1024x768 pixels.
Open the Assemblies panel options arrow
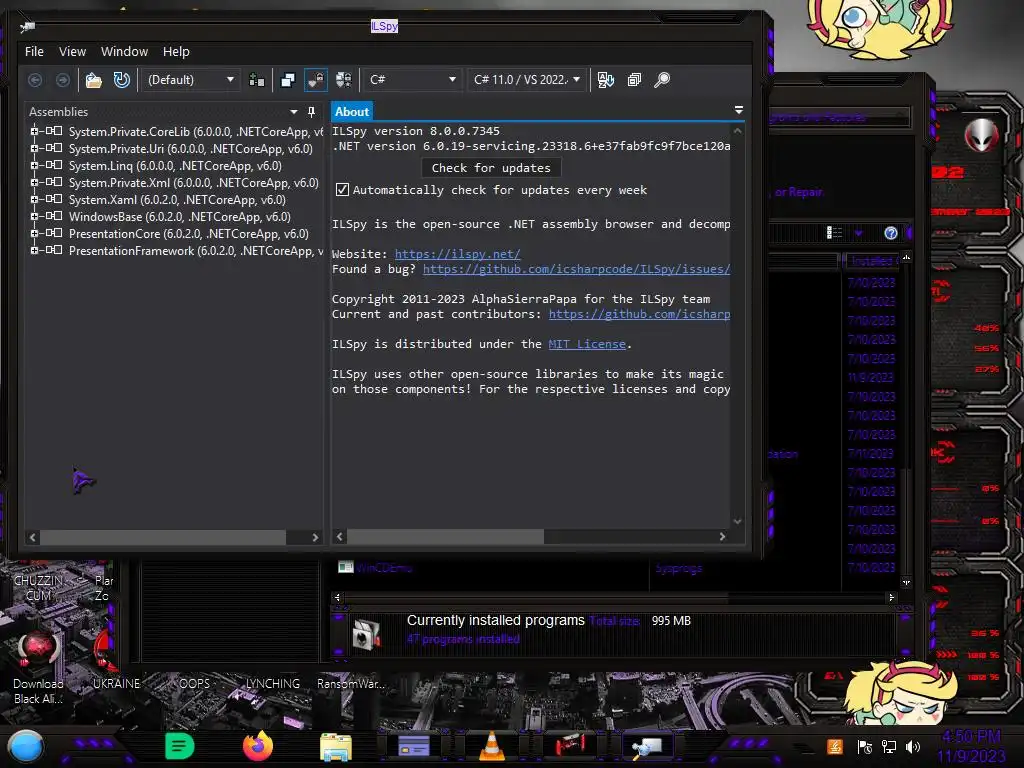294,112
